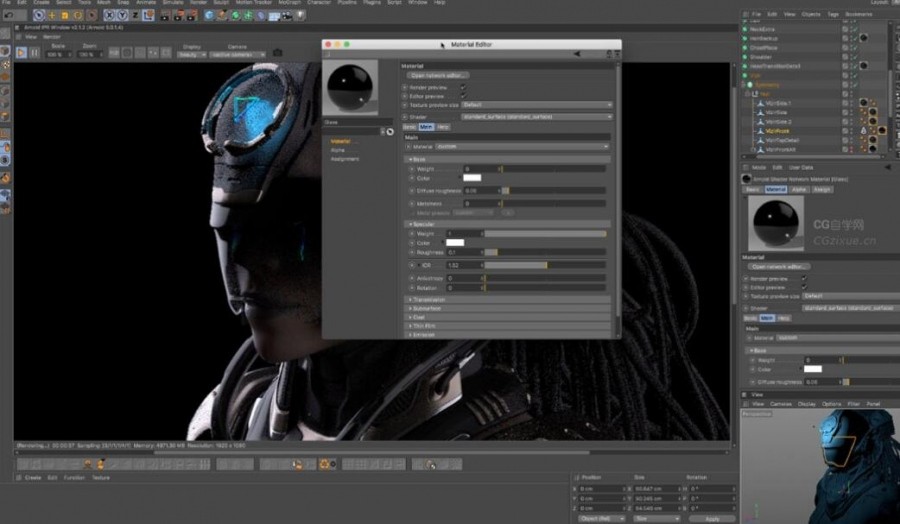
Task: Click the Render to Picture Viewer icon
Action: pyautogui.click(x=179, y=15)
